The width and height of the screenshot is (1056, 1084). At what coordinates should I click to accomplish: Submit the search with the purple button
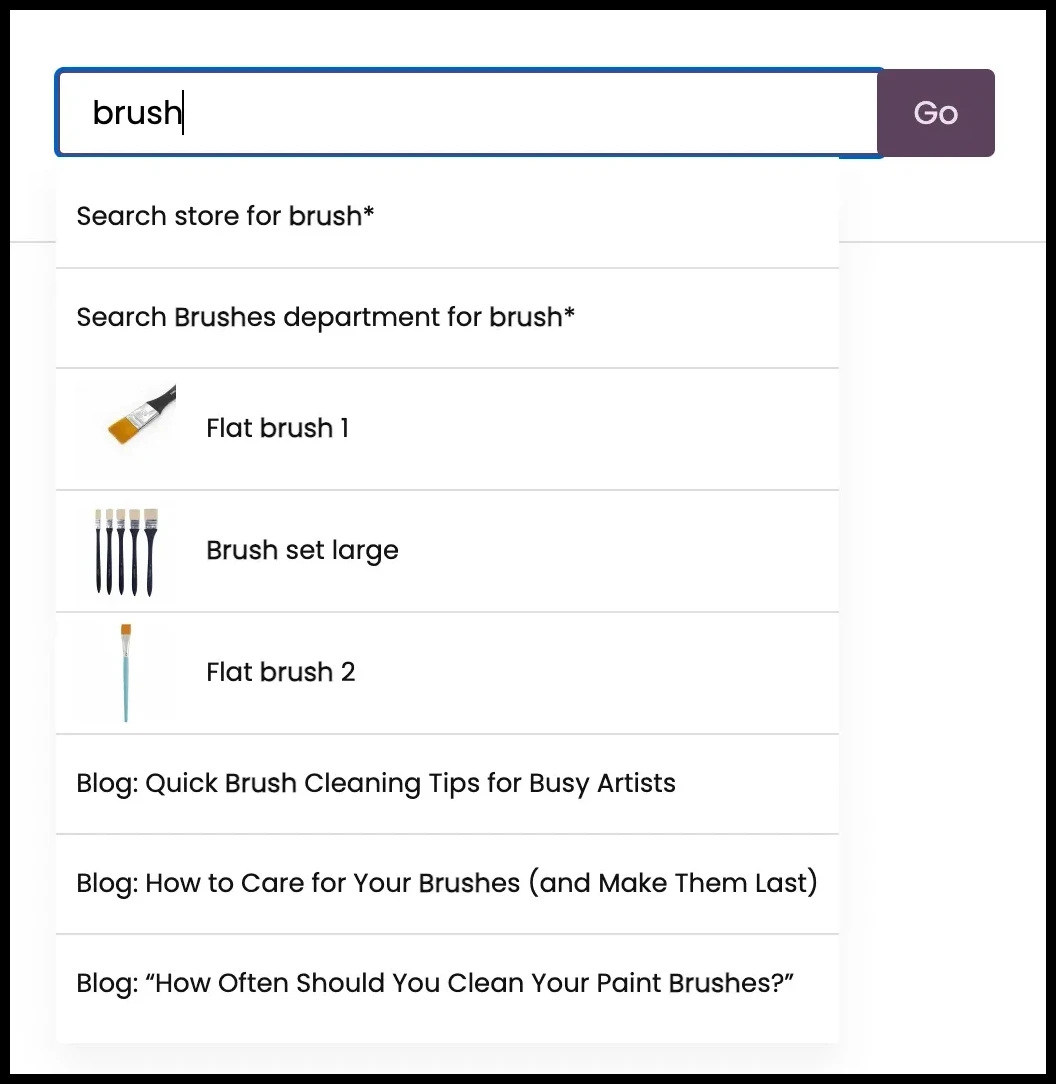pos(935,113)
